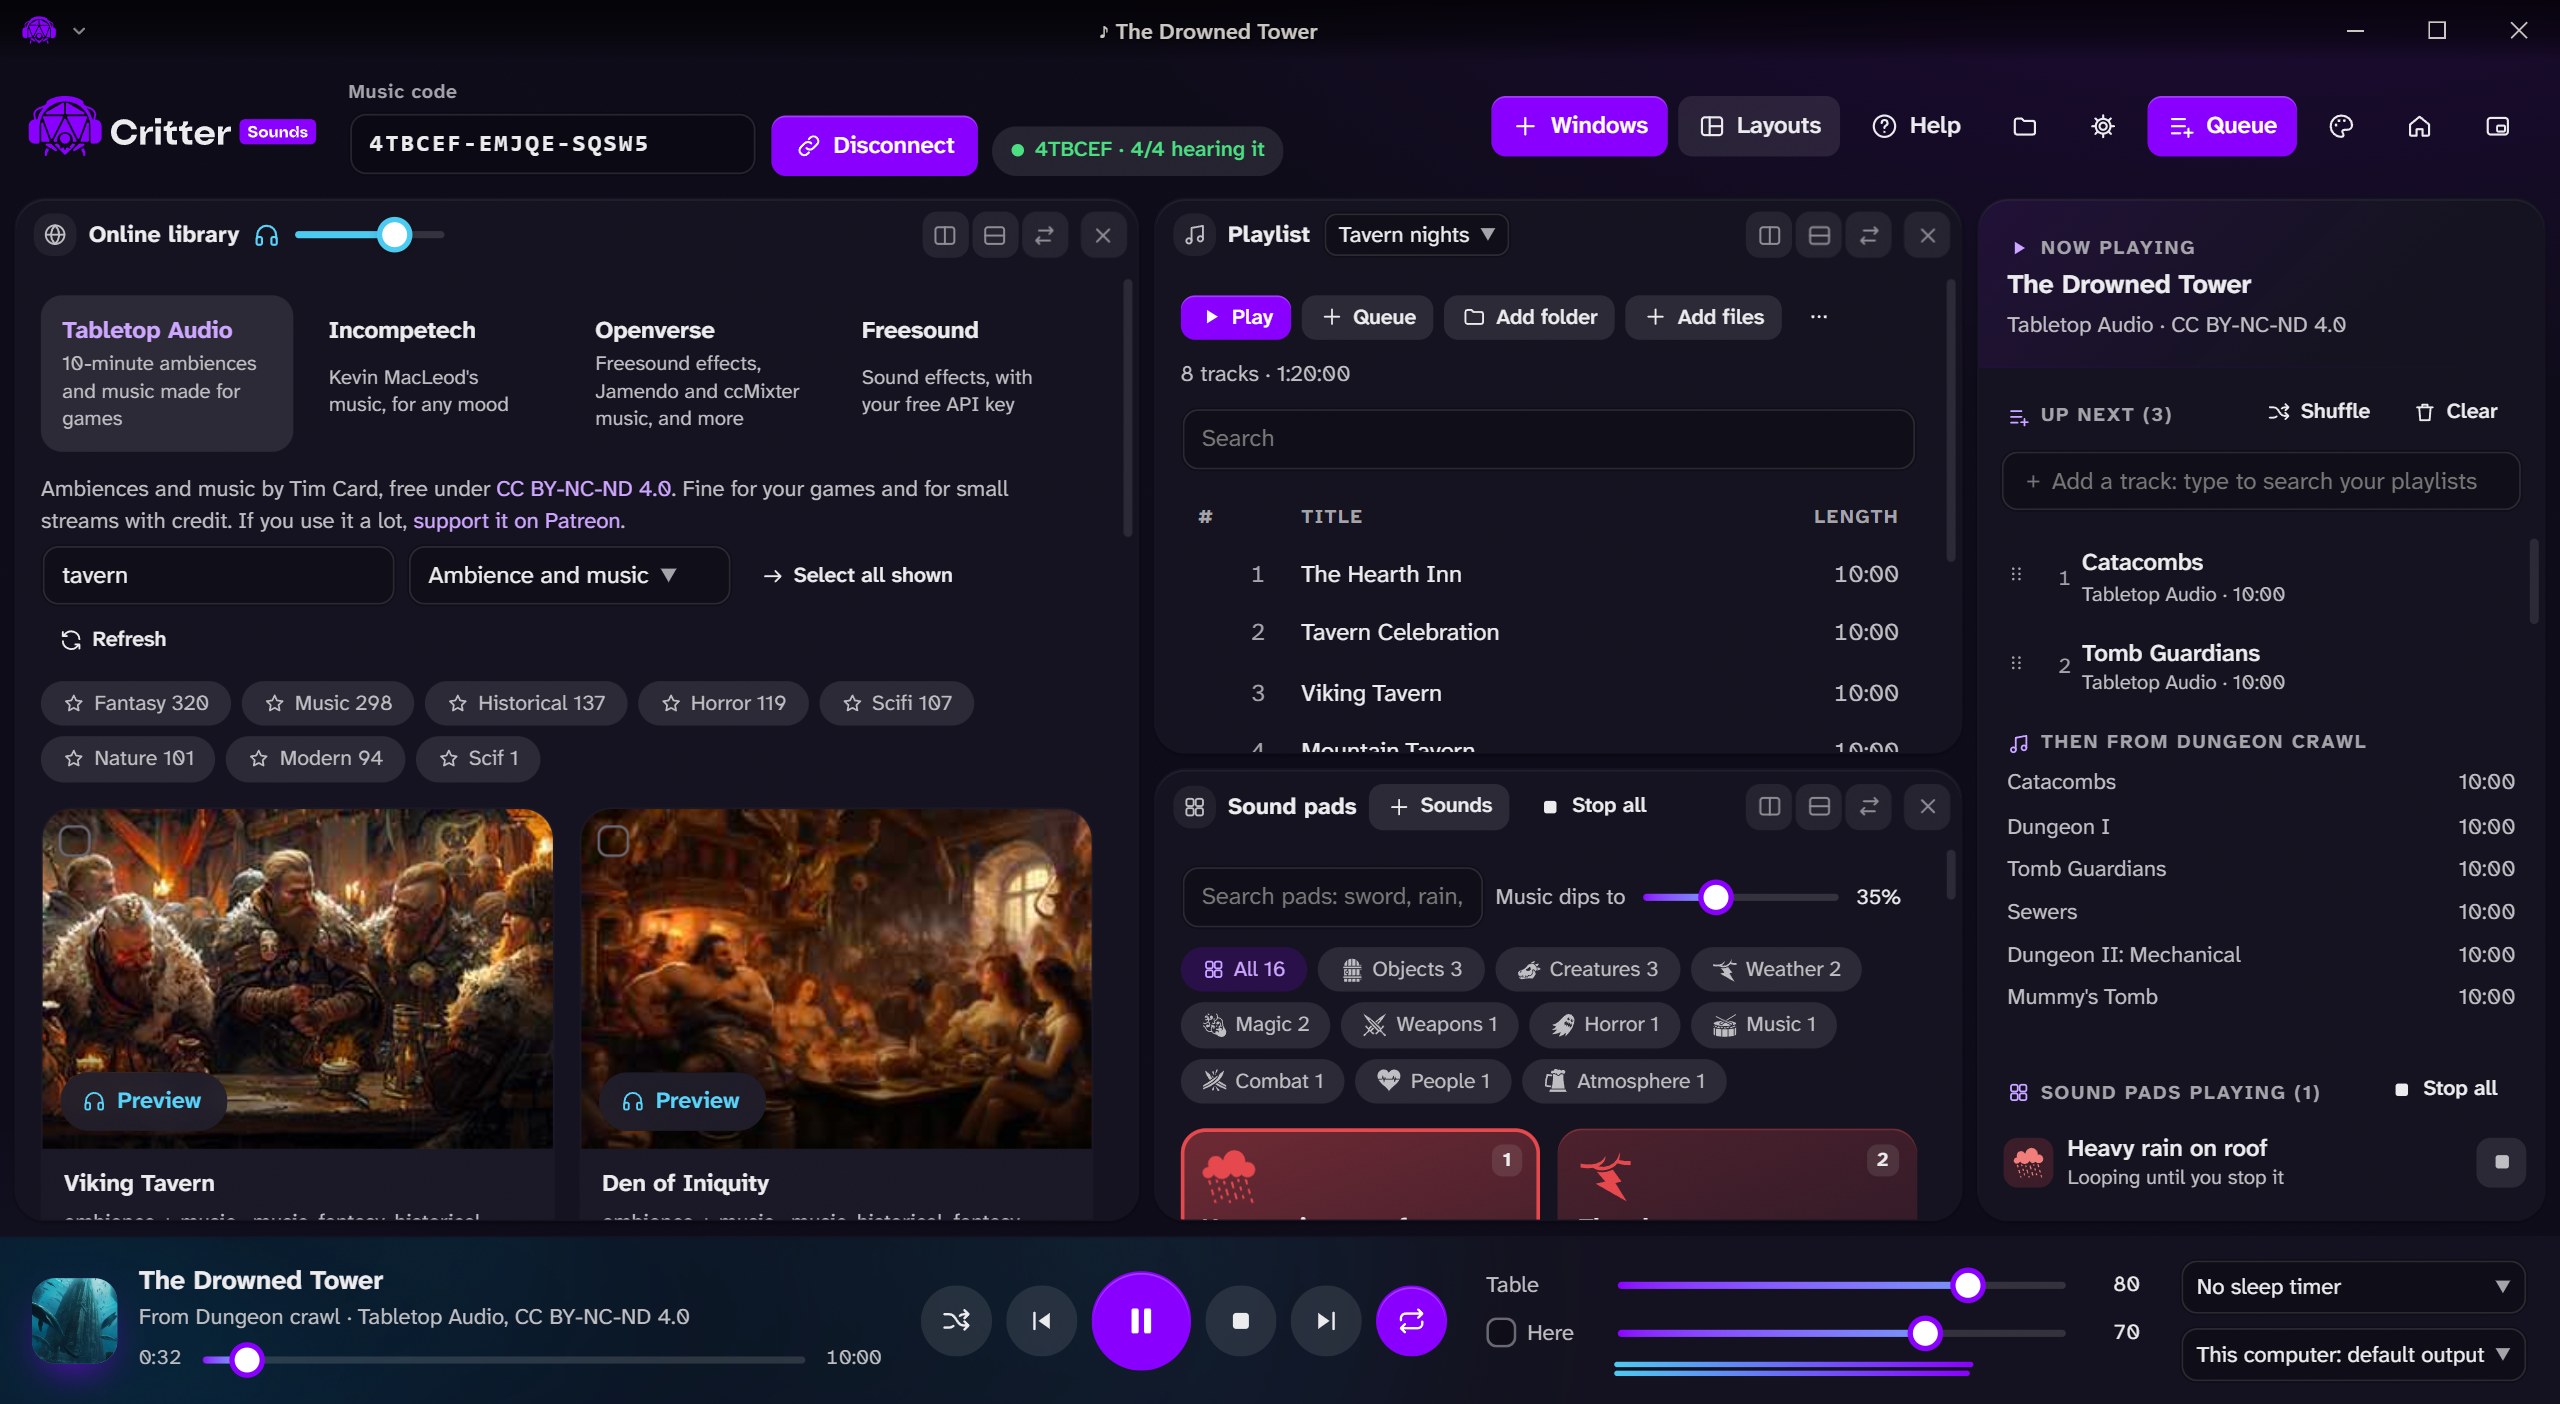Pause The Drowned Tower playback
This screenshot has width=2560, height=1404.
(x=1141, y=1321)
